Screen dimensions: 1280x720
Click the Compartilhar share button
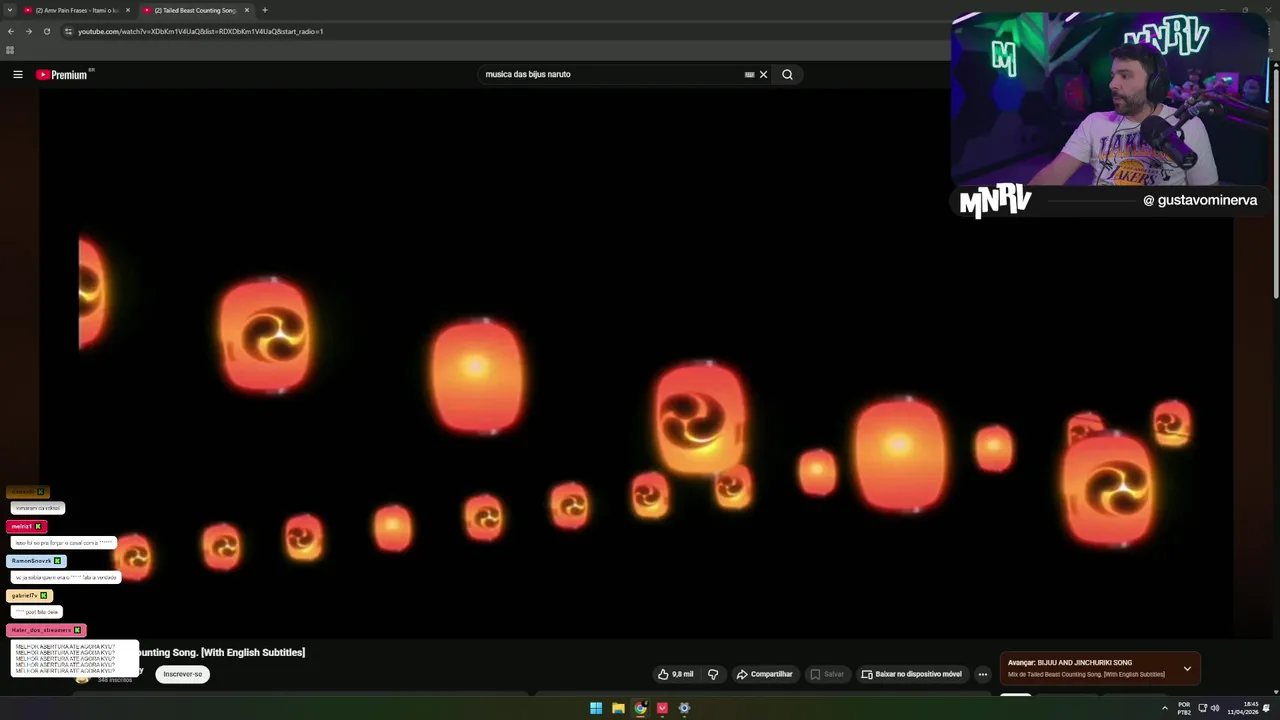click(x=765, y=674)
